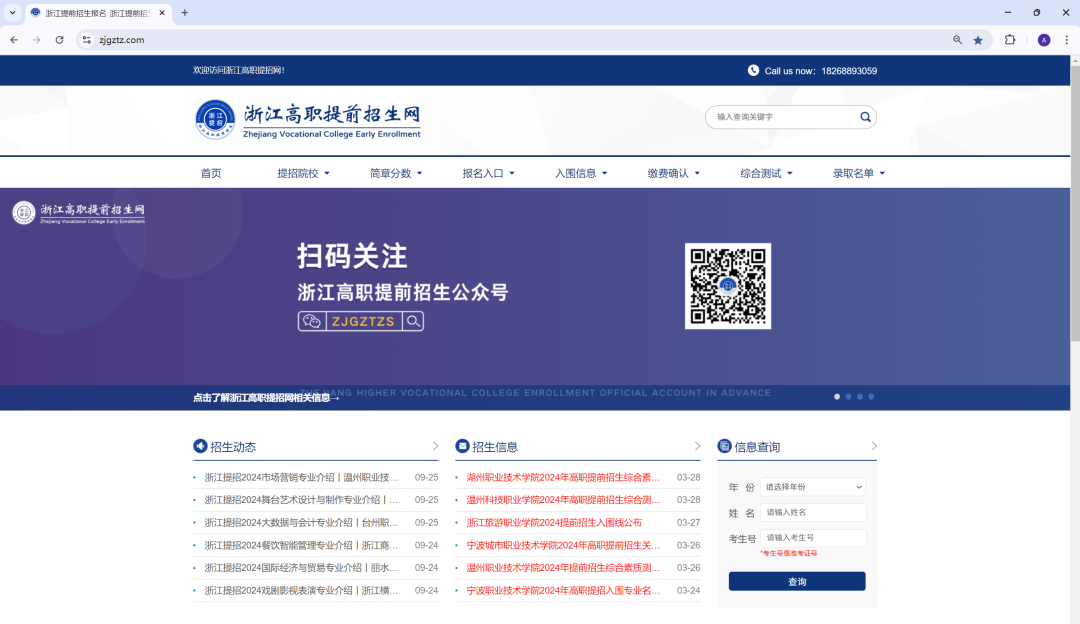Open the 浙江旅游职业学院2024提前招生入围线公布 notice
This screenshot has height=624, width=1080.
[554, 523]
